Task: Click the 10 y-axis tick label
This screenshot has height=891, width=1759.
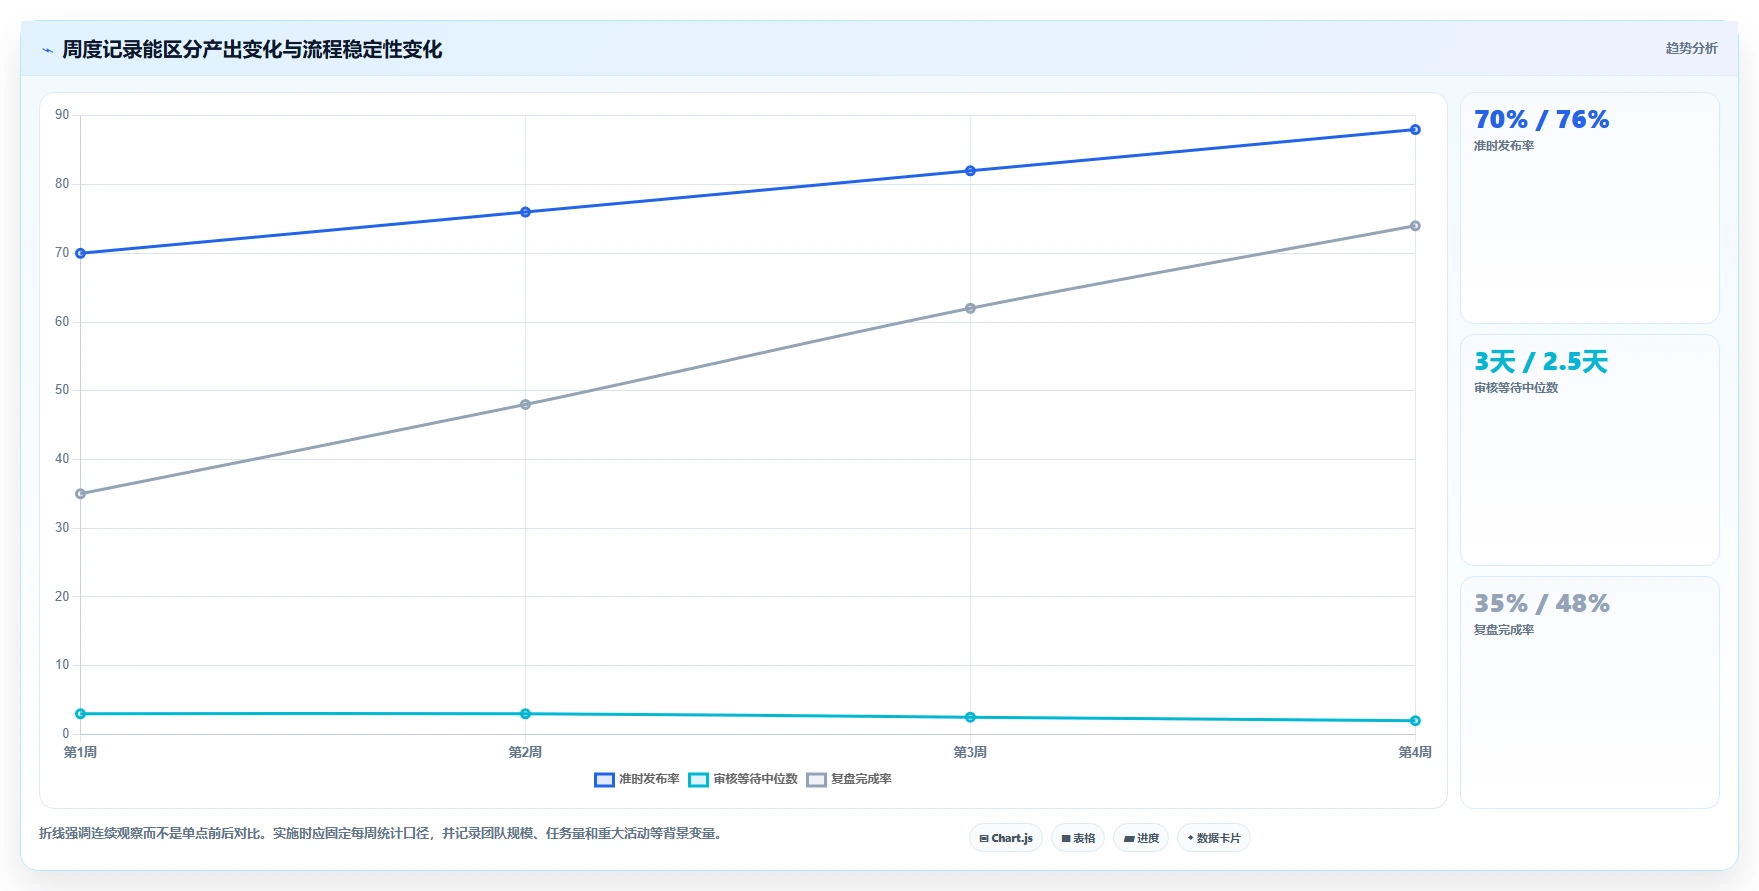Action: (x=62, y=665)
